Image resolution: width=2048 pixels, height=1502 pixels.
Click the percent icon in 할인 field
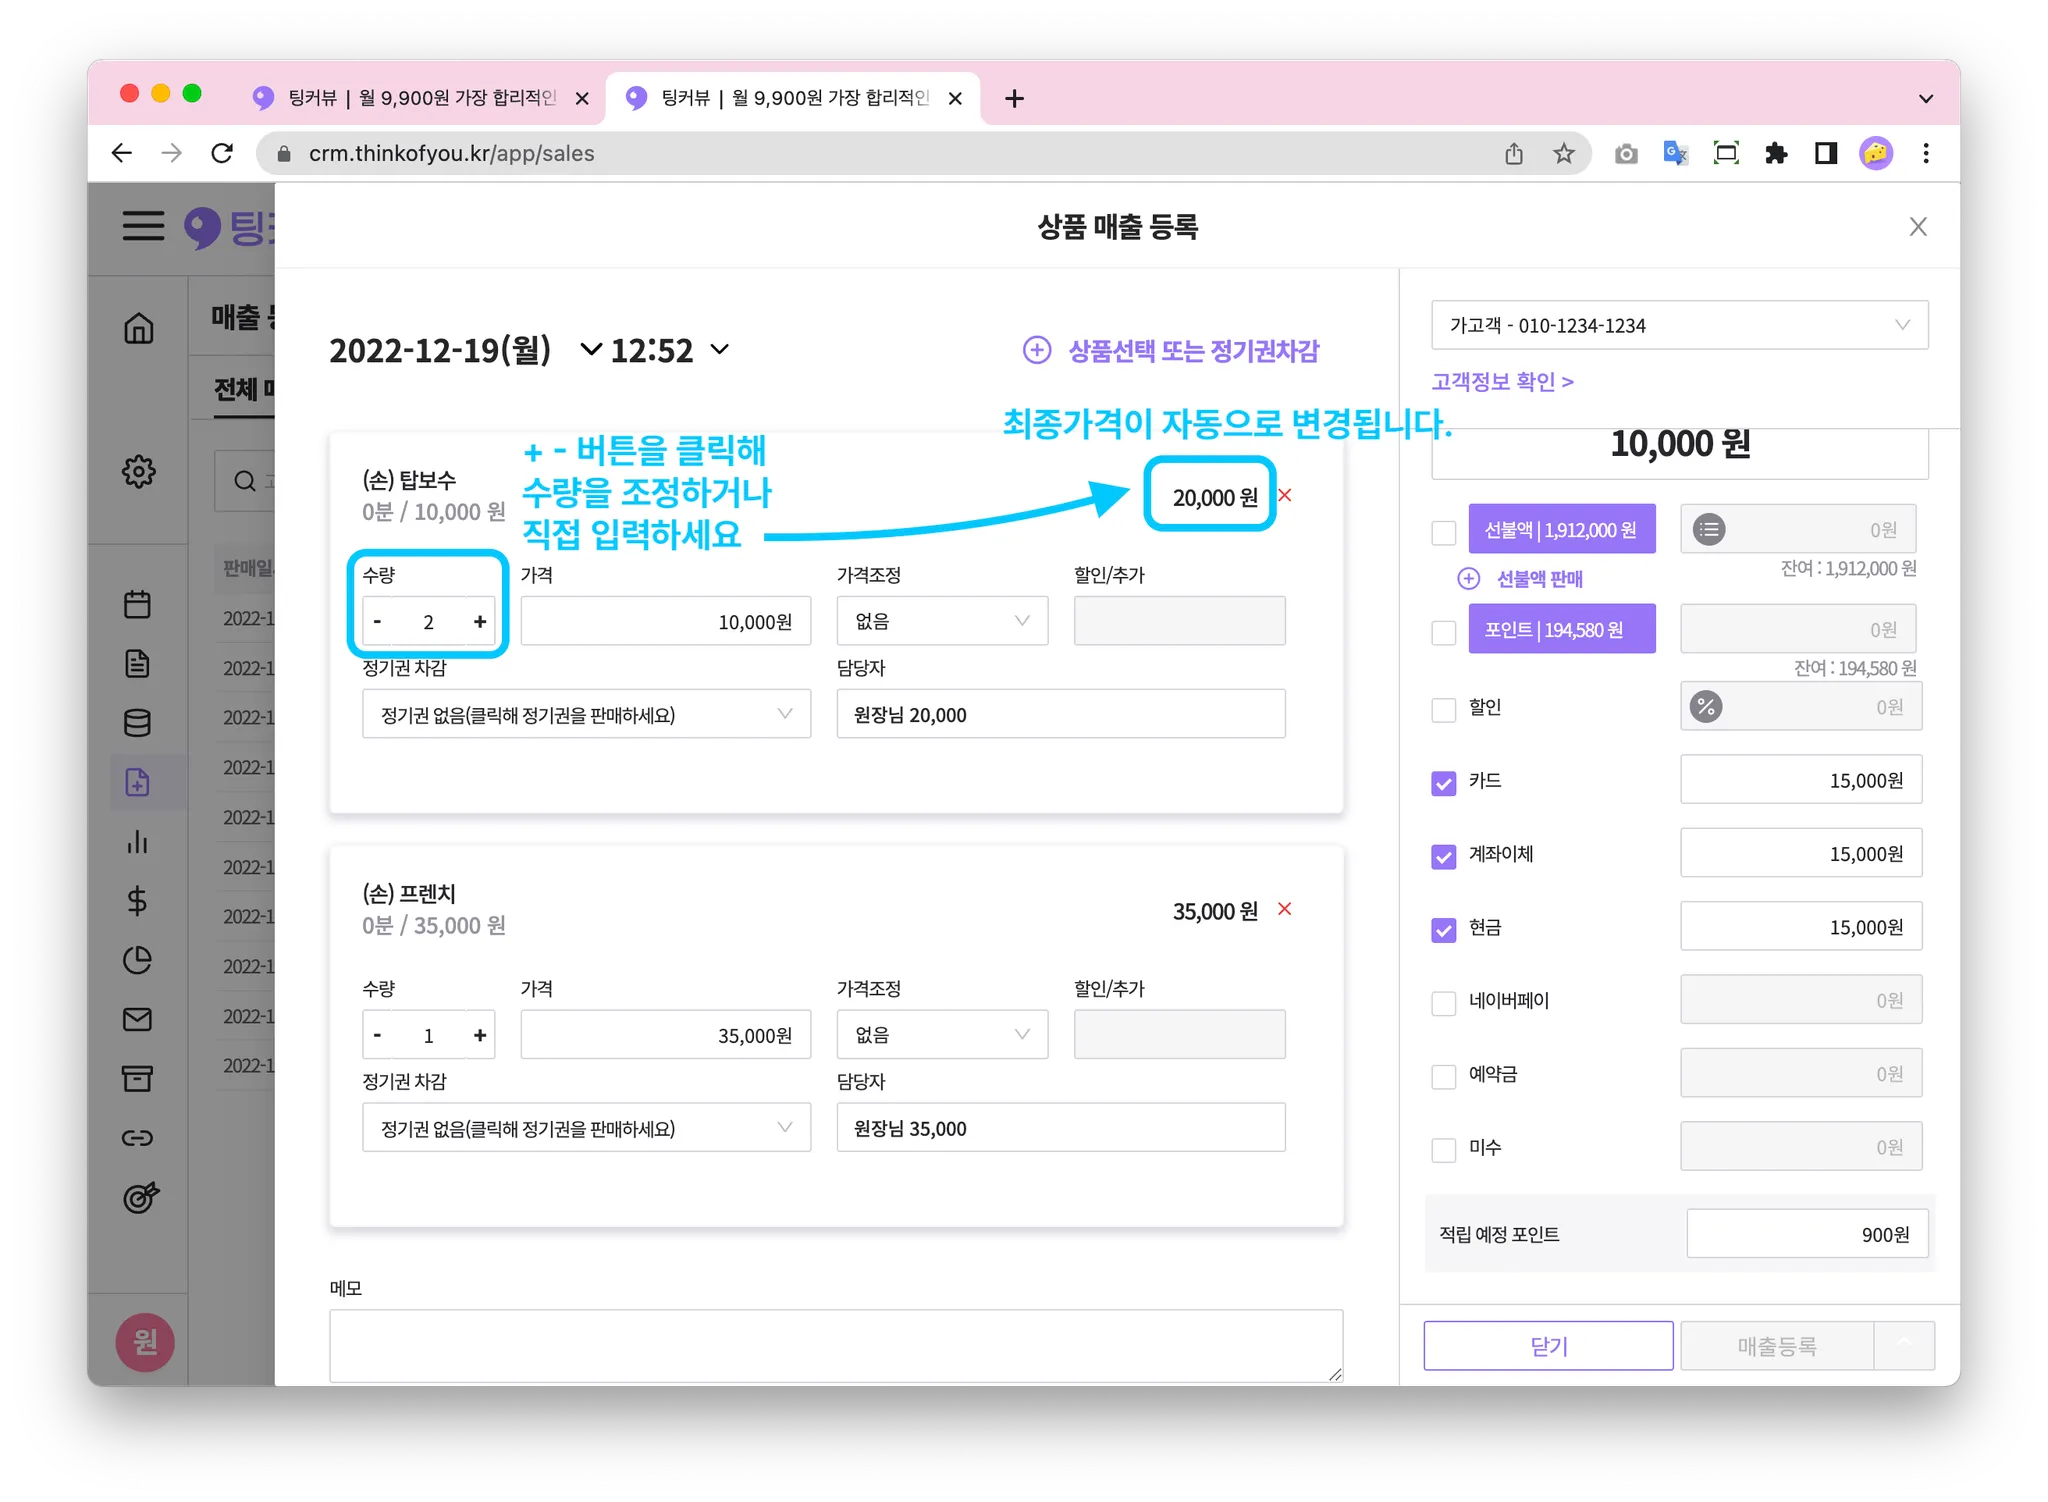coord(1706,707)
